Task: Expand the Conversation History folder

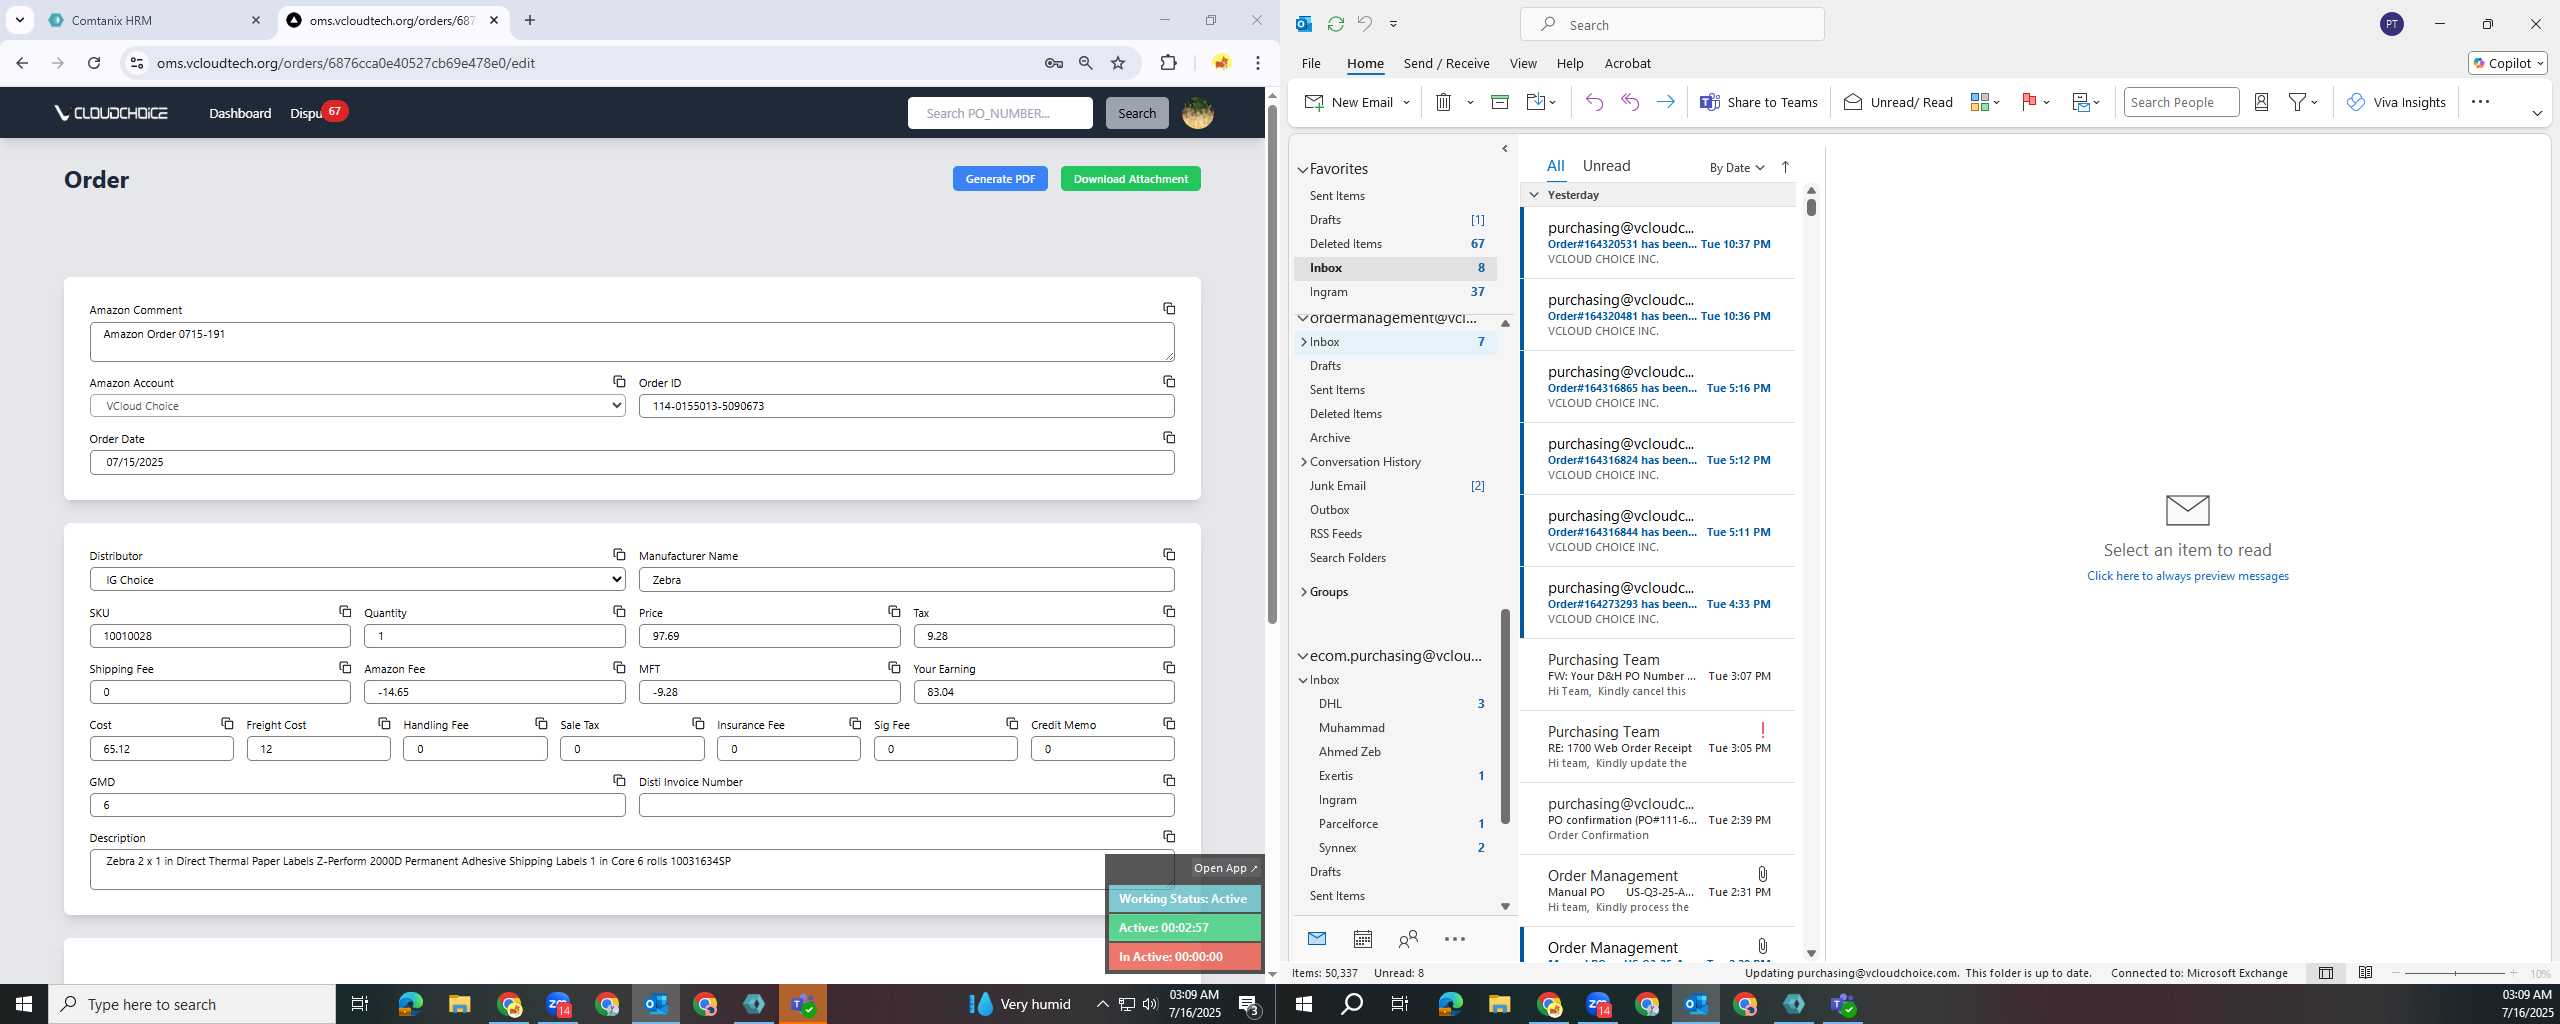Action: (1303, 462)
